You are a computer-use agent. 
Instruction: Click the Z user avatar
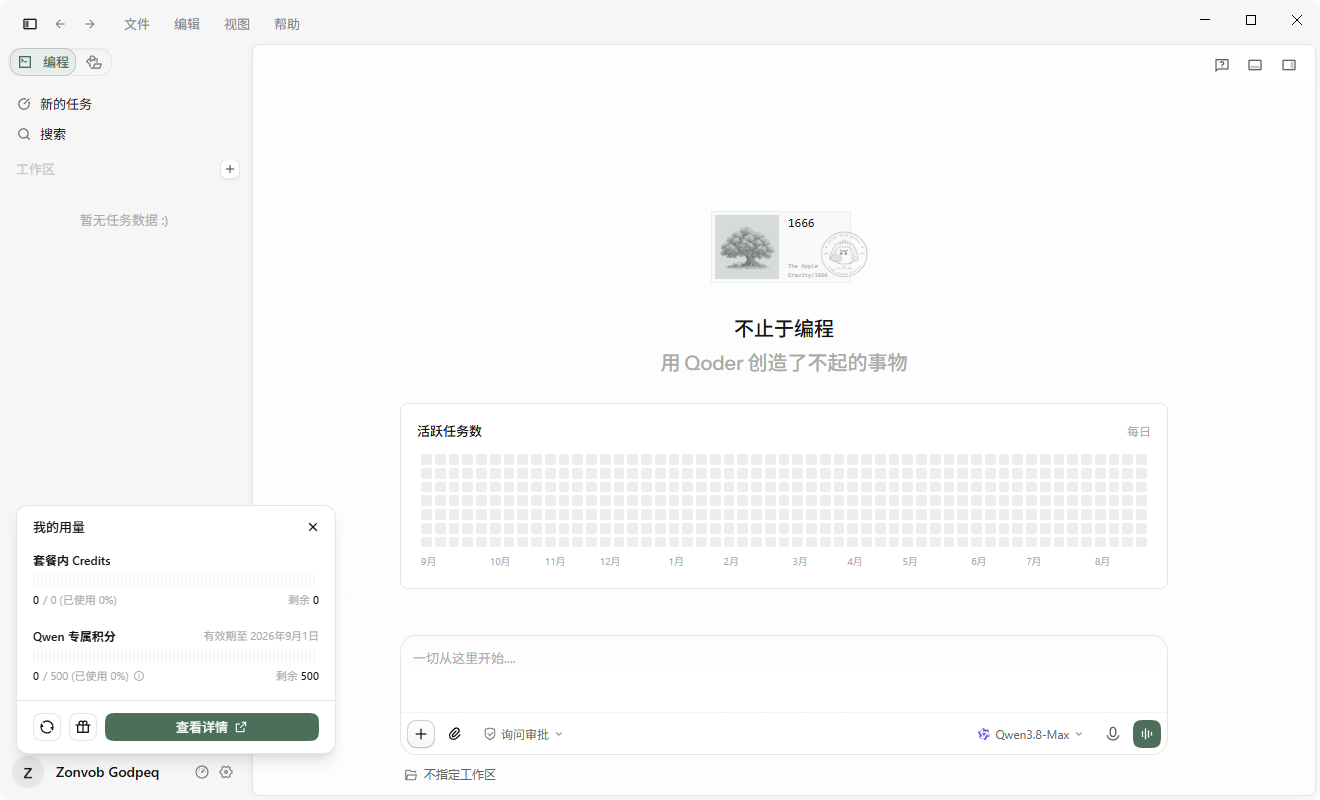[x=28, y=772]
